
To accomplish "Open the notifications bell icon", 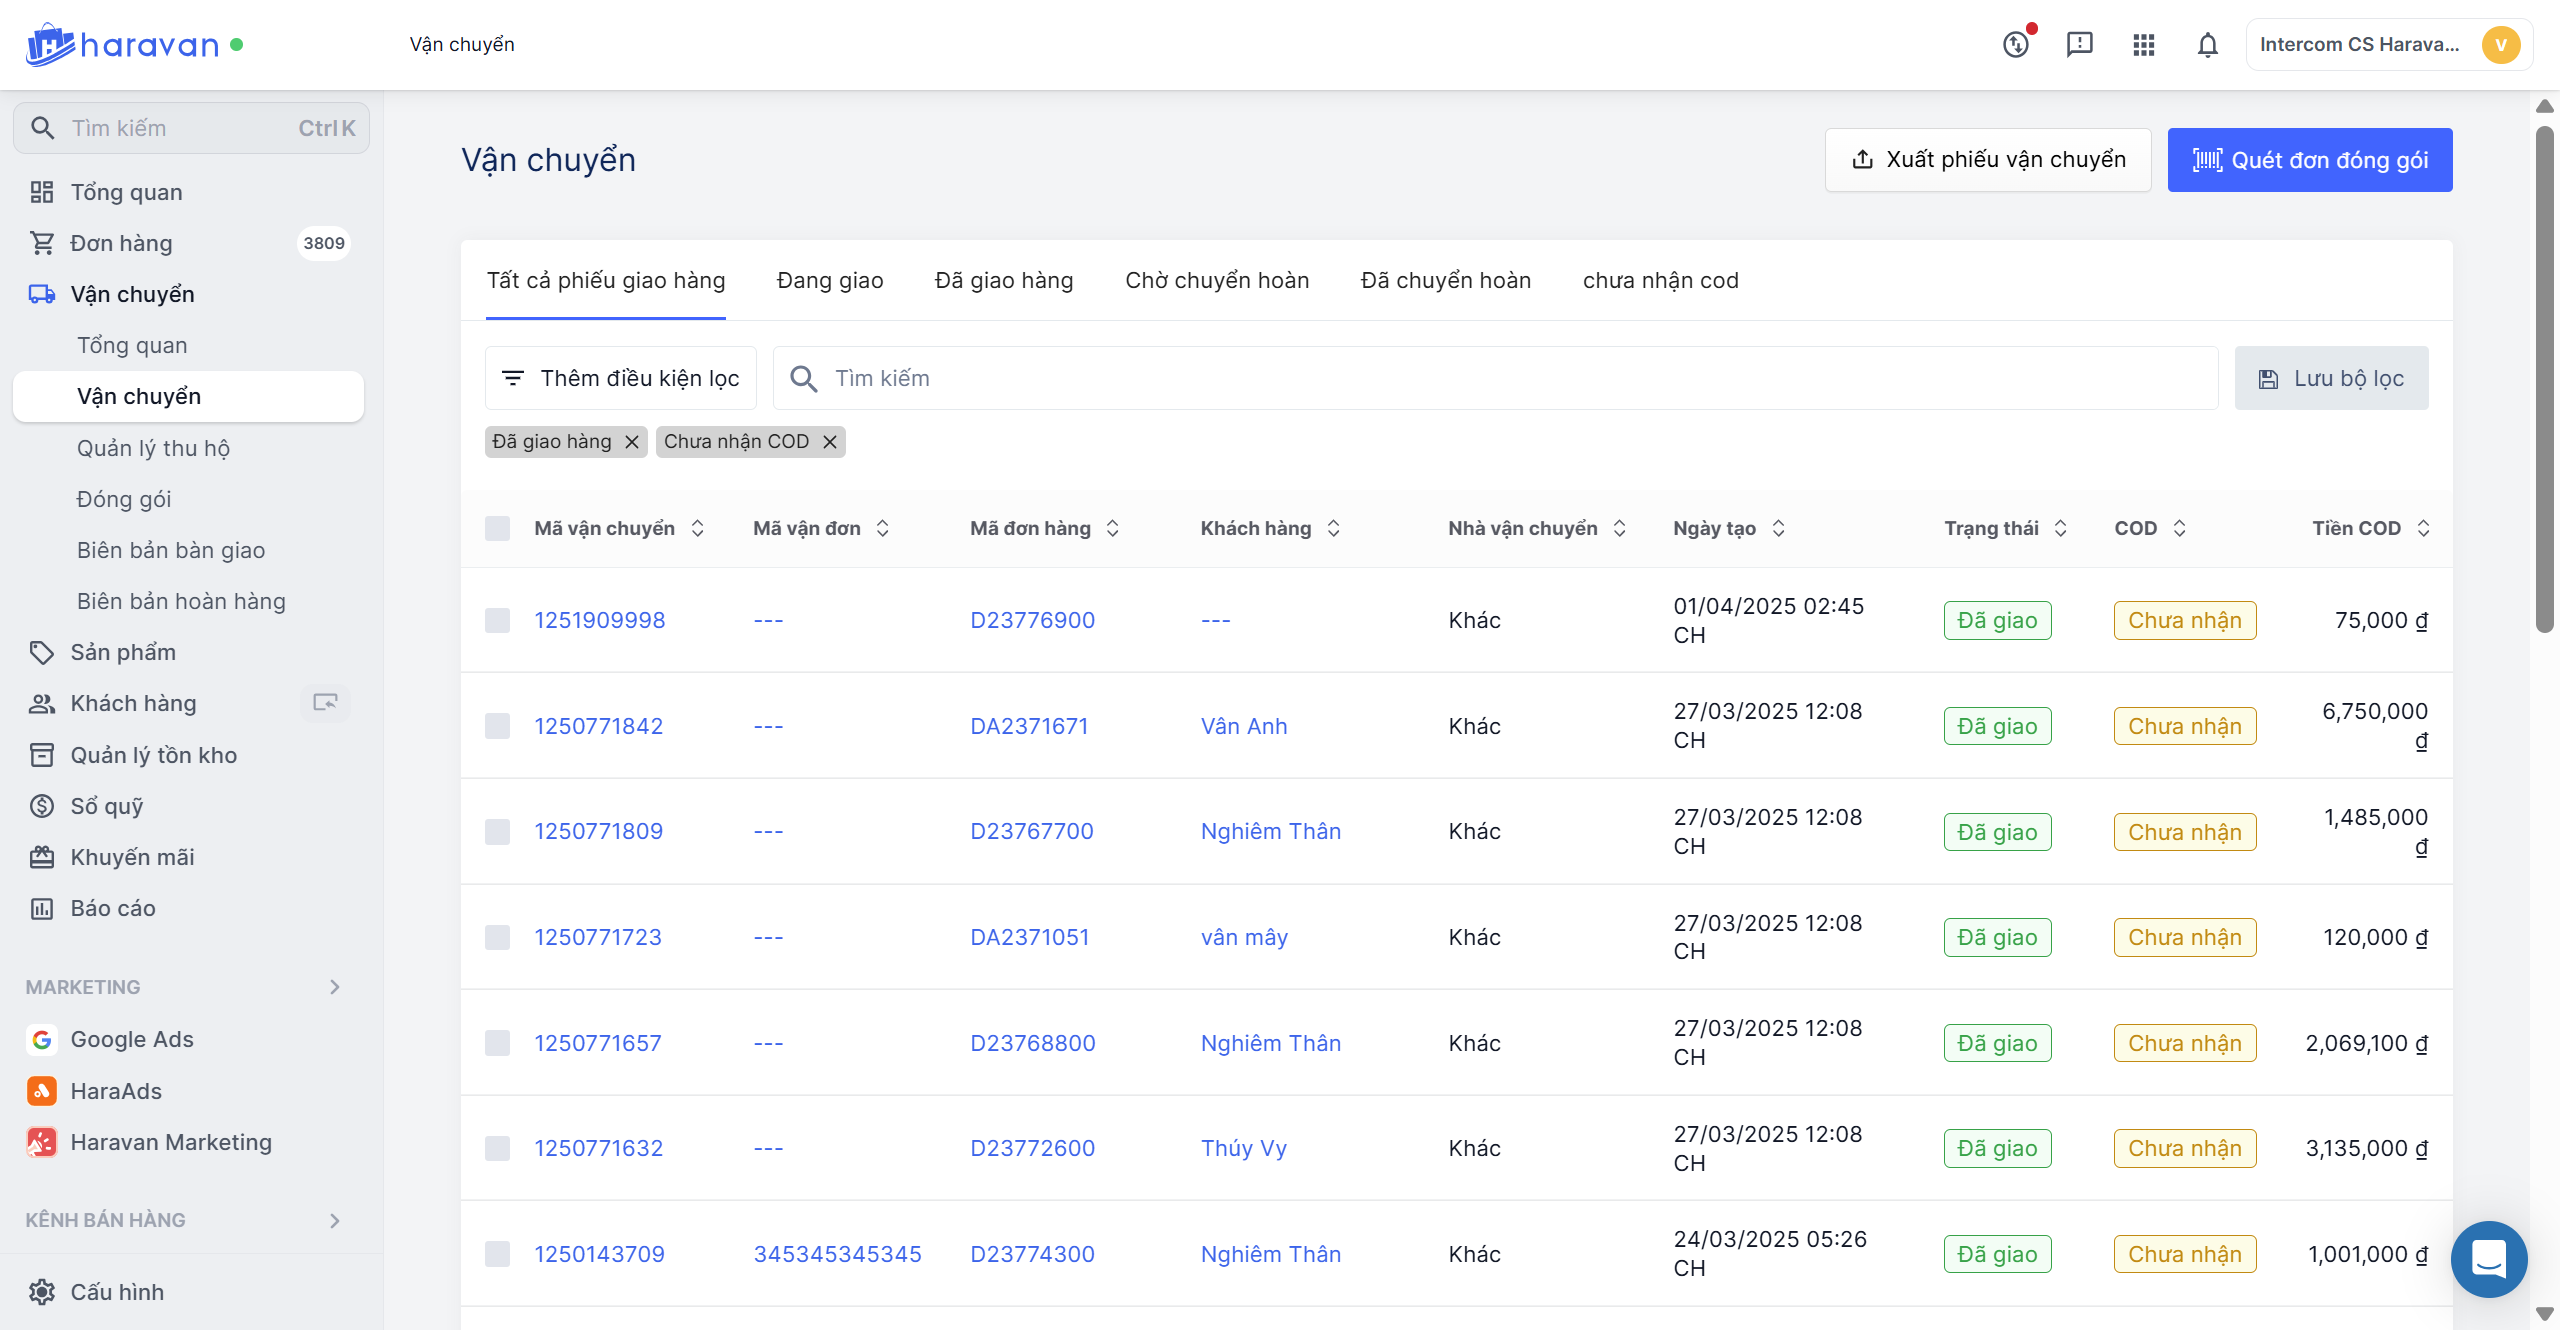I will pos(2207,45).
